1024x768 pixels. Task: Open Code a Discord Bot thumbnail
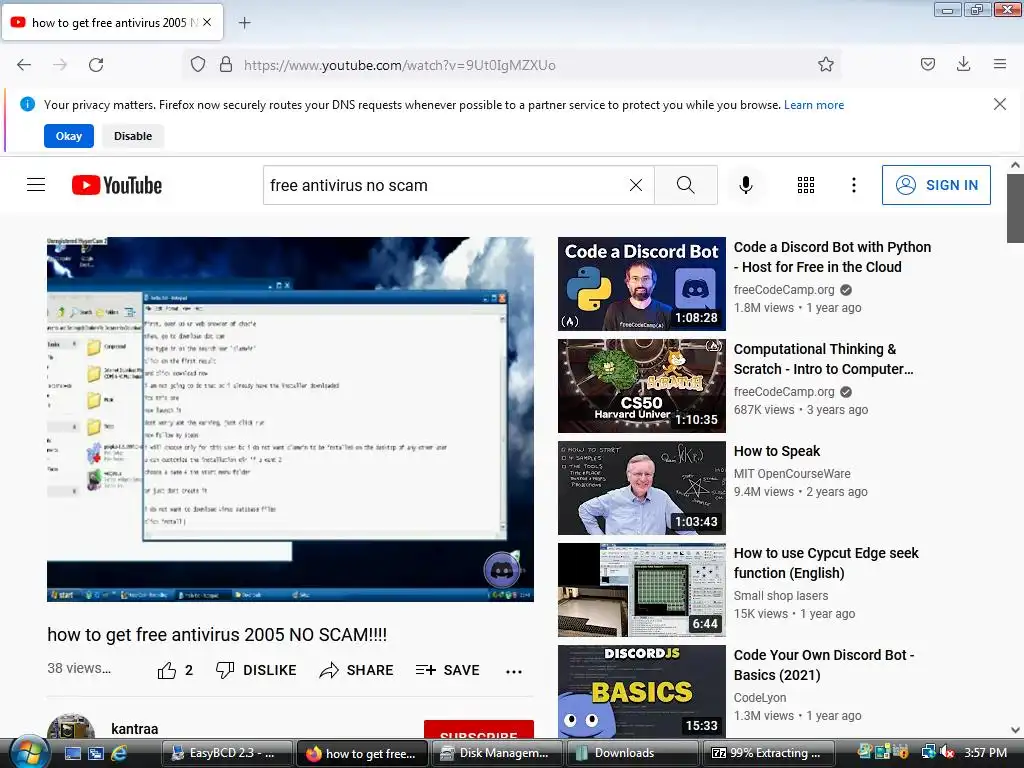641,284
